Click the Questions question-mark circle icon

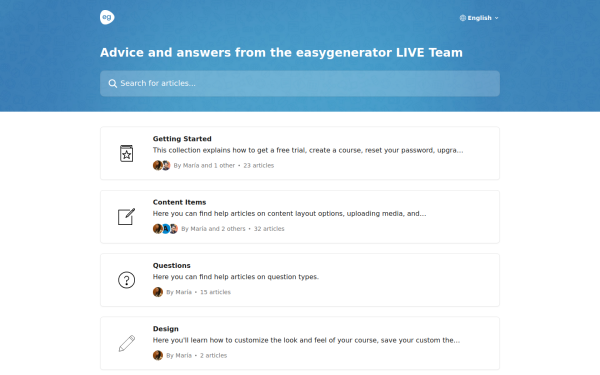pos(126,280)
